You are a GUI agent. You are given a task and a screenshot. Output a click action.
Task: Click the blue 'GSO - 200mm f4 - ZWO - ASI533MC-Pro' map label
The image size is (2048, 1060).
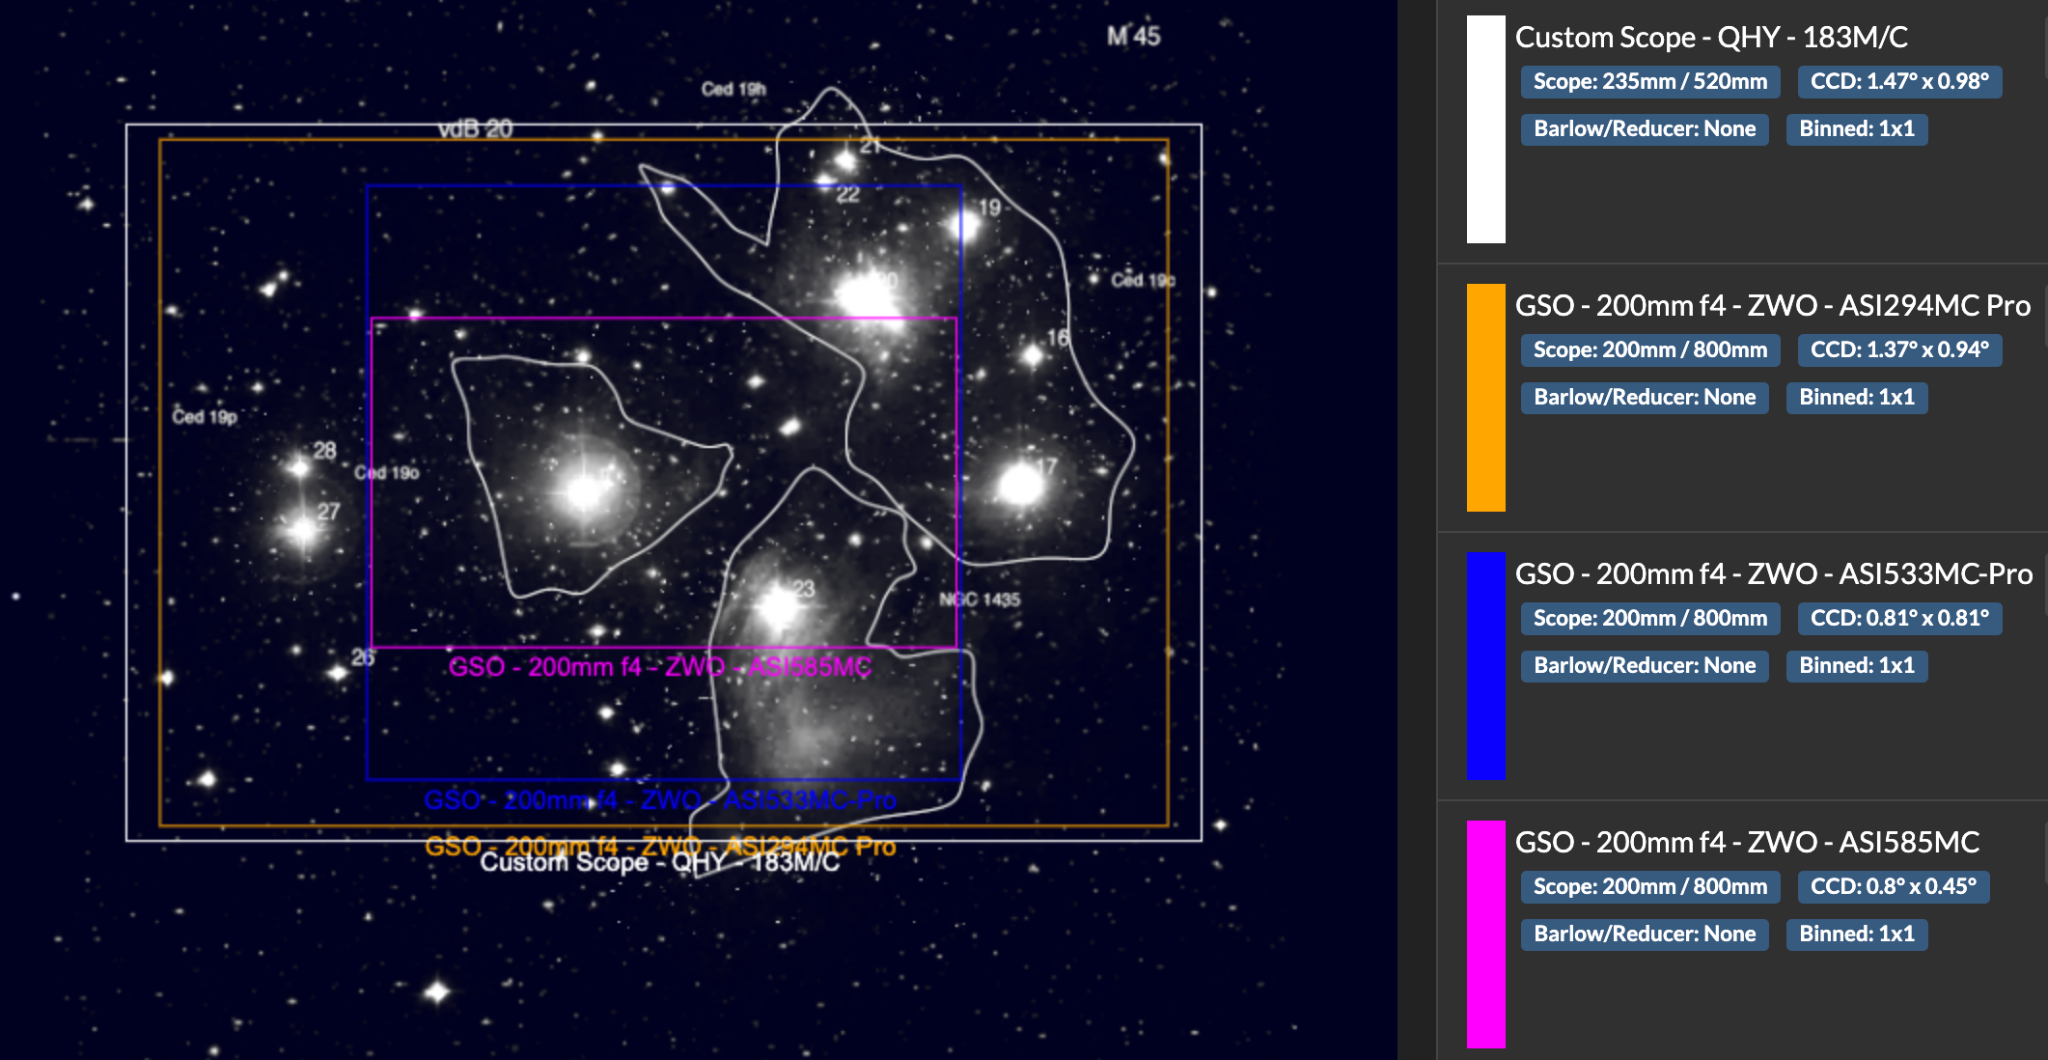660,800
